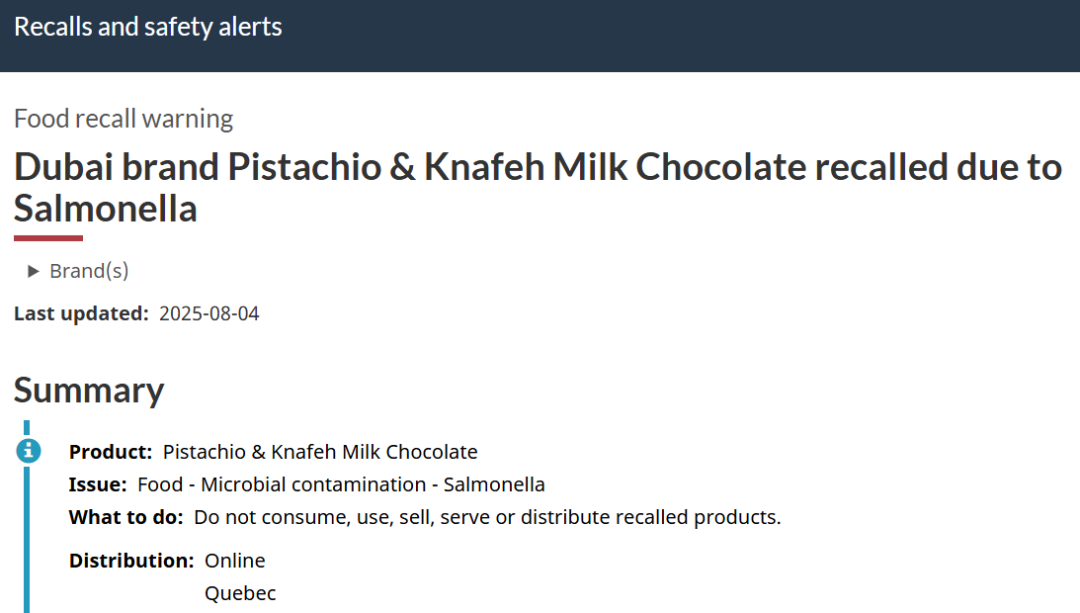Click Quebec in the distribution list
The width and height of the screenshot is (1080, 613).
coord(240,593)
